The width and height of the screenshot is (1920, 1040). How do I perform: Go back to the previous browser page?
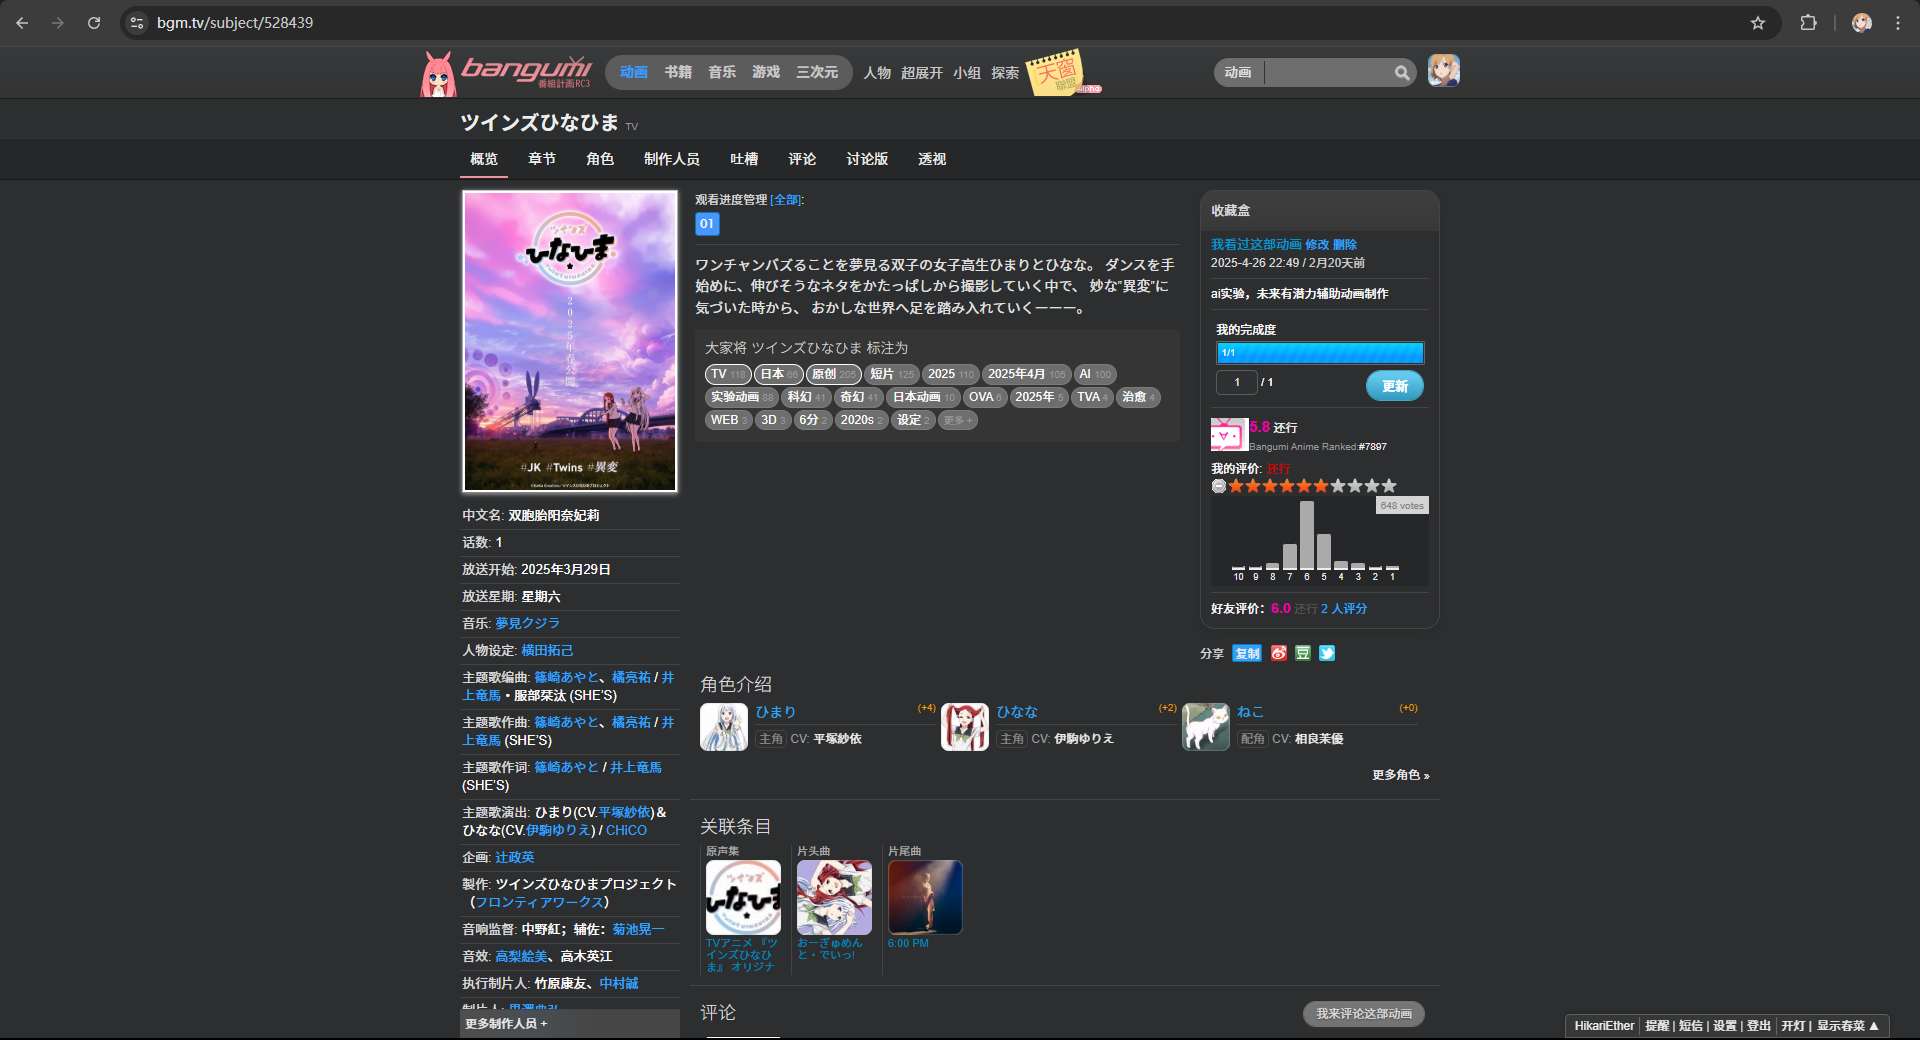pos(22,23)
